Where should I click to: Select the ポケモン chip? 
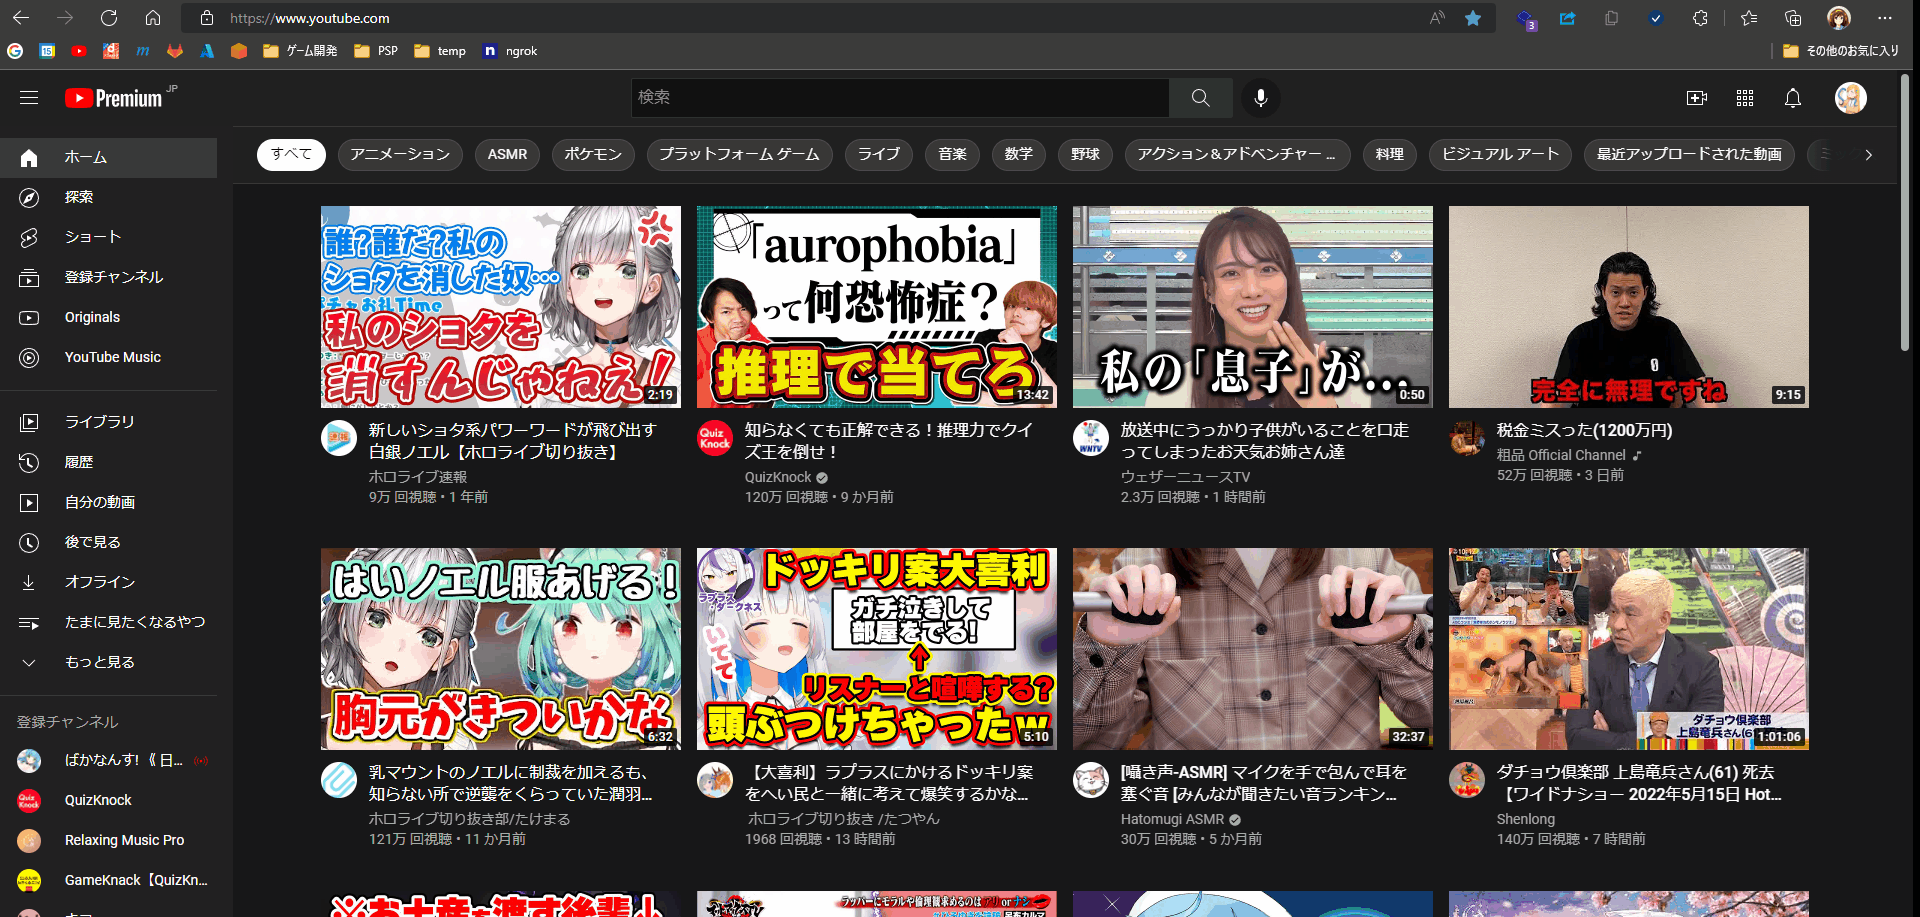pos(593,155)
